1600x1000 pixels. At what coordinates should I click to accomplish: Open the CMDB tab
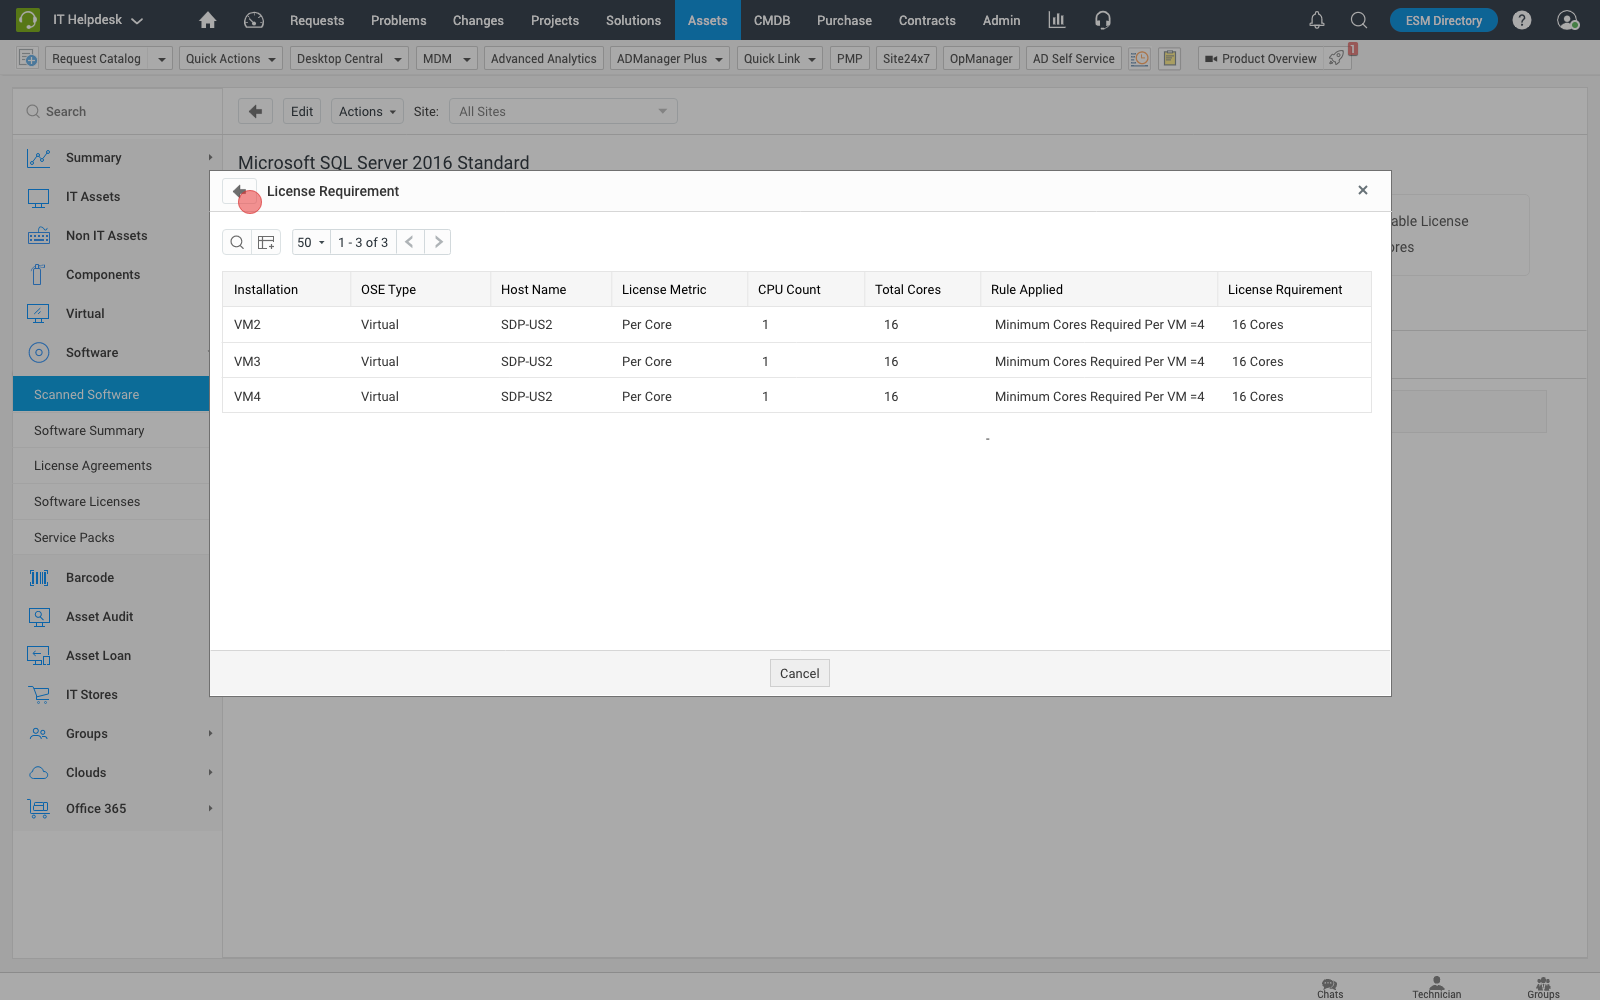[x=772, y=20]
